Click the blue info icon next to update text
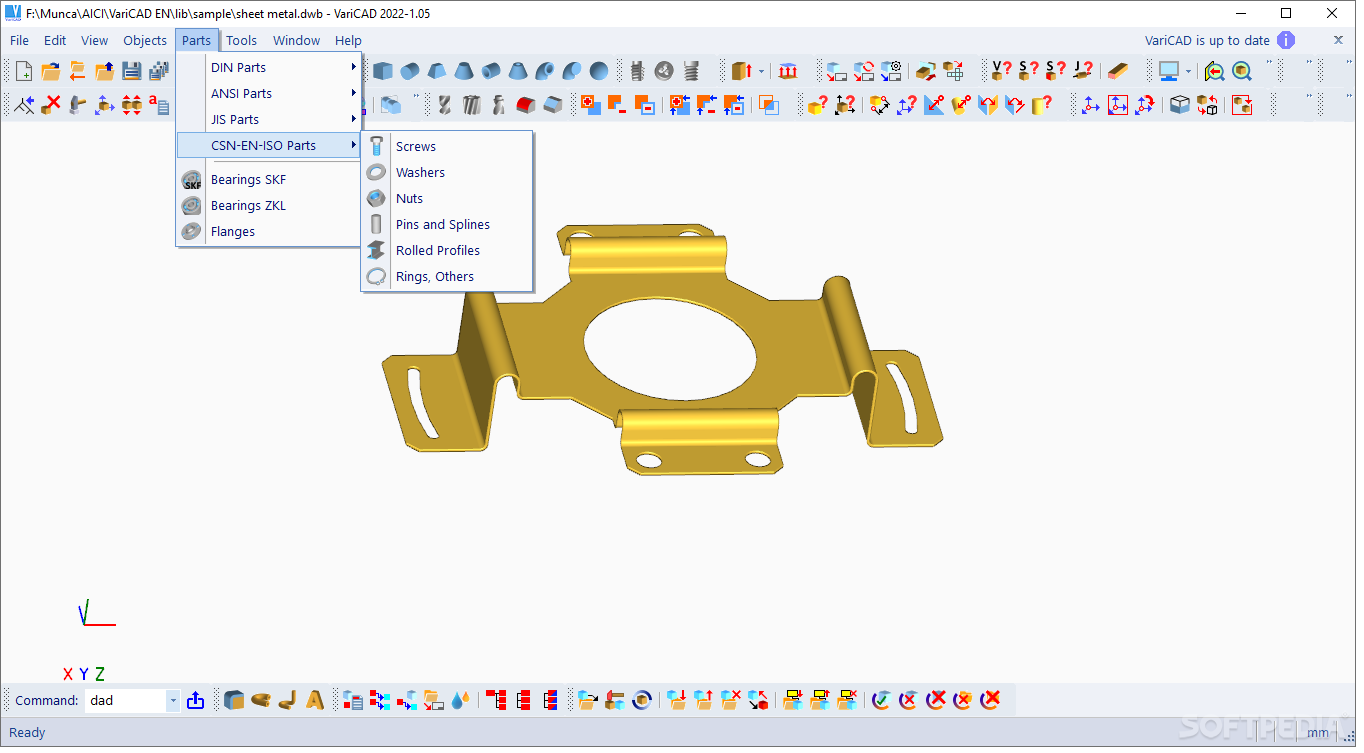The image size is (1364, 753). [1286, 40]
